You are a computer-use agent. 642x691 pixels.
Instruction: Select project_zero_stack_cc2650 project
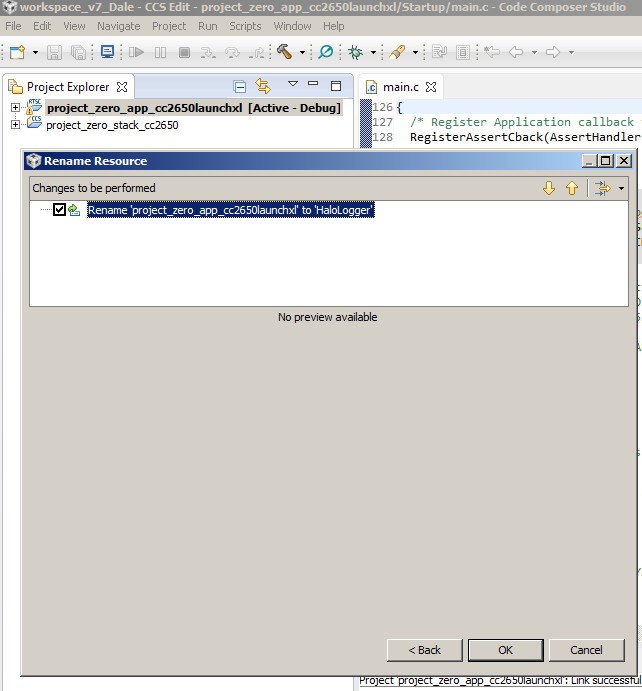(x=112, y=125)
